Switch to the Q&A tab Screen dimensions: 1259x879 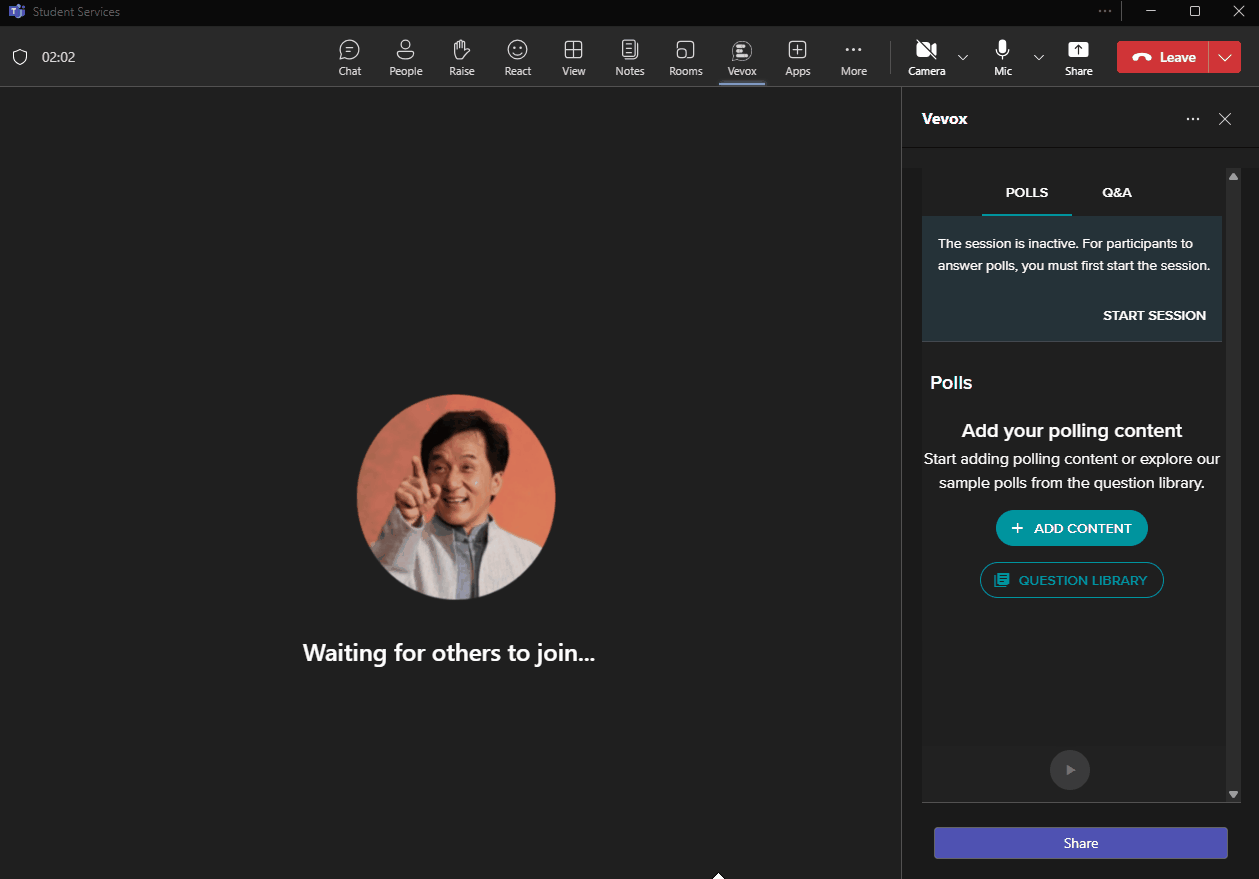pyautogui.click(x=1117, y=192)
